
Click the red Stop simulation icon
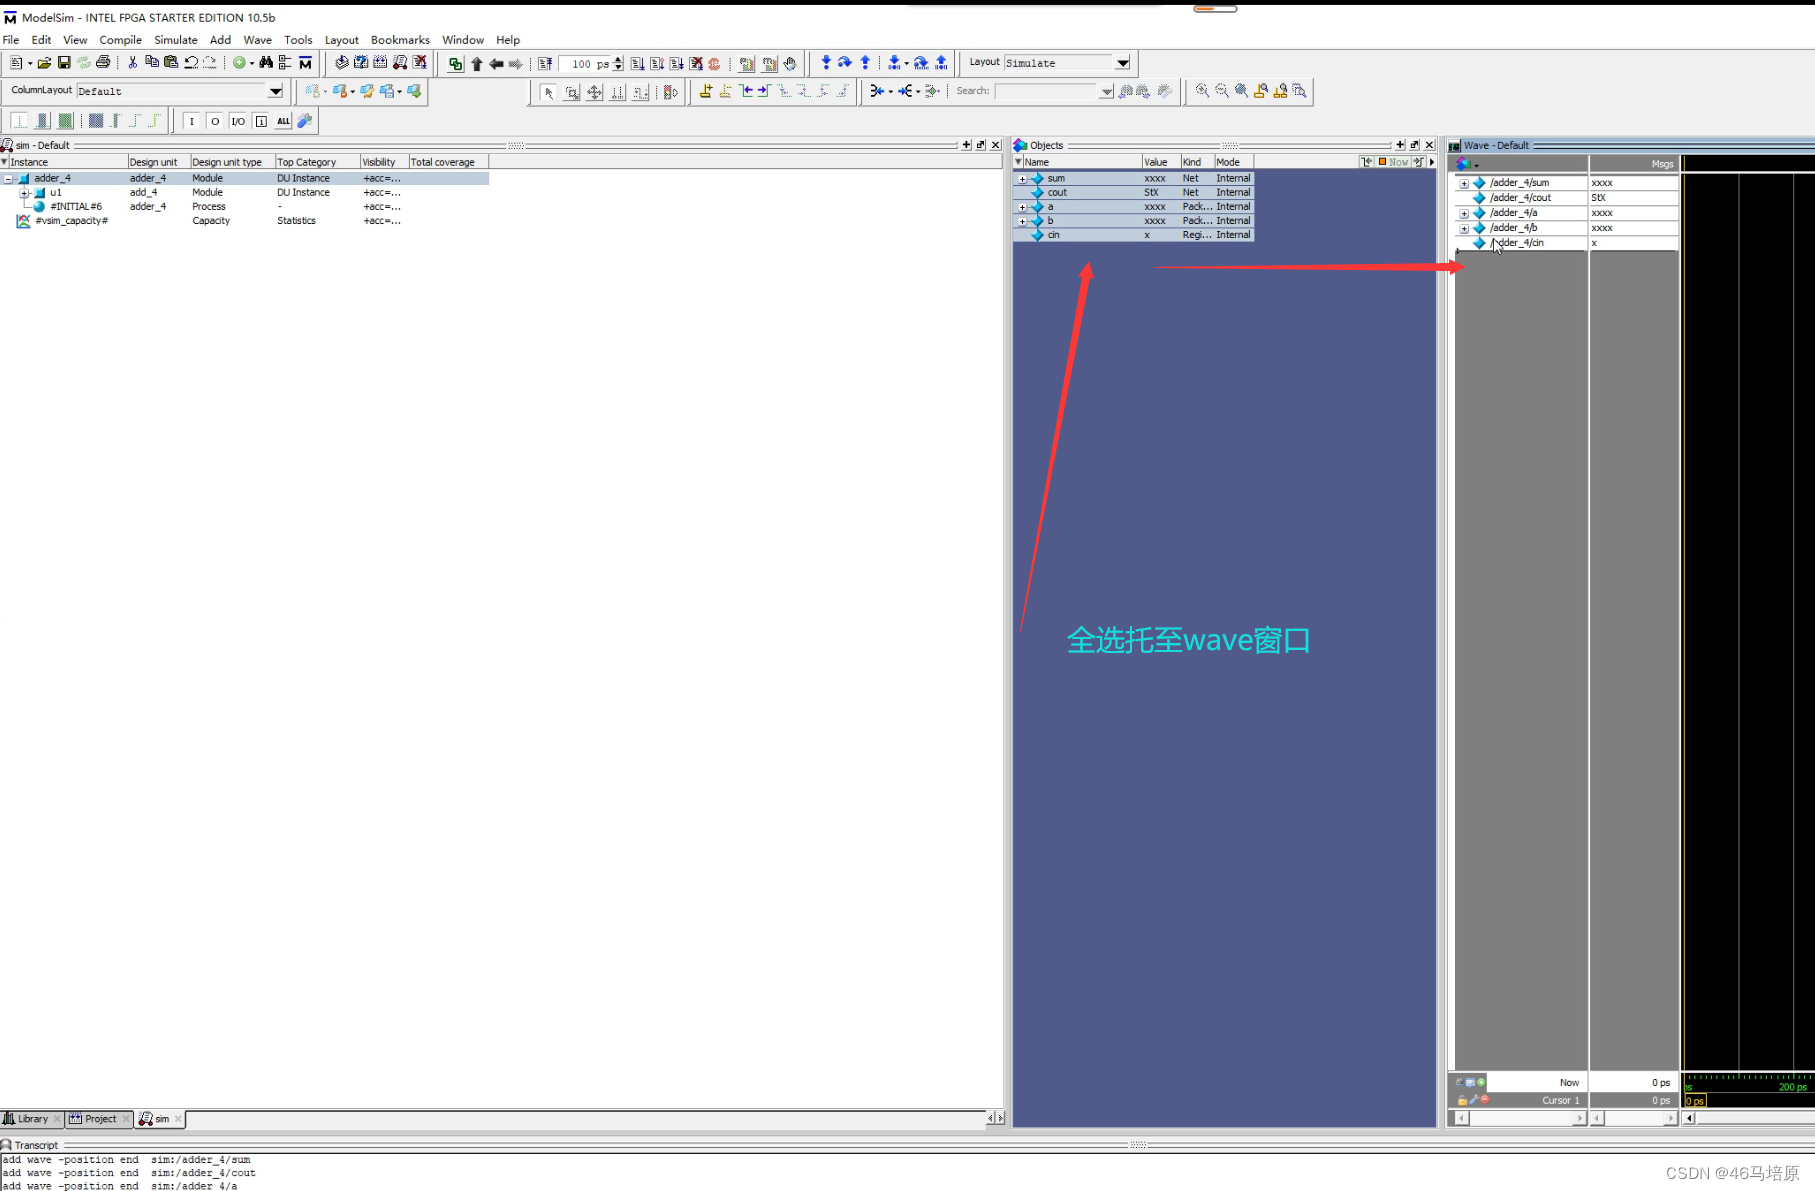714,64
